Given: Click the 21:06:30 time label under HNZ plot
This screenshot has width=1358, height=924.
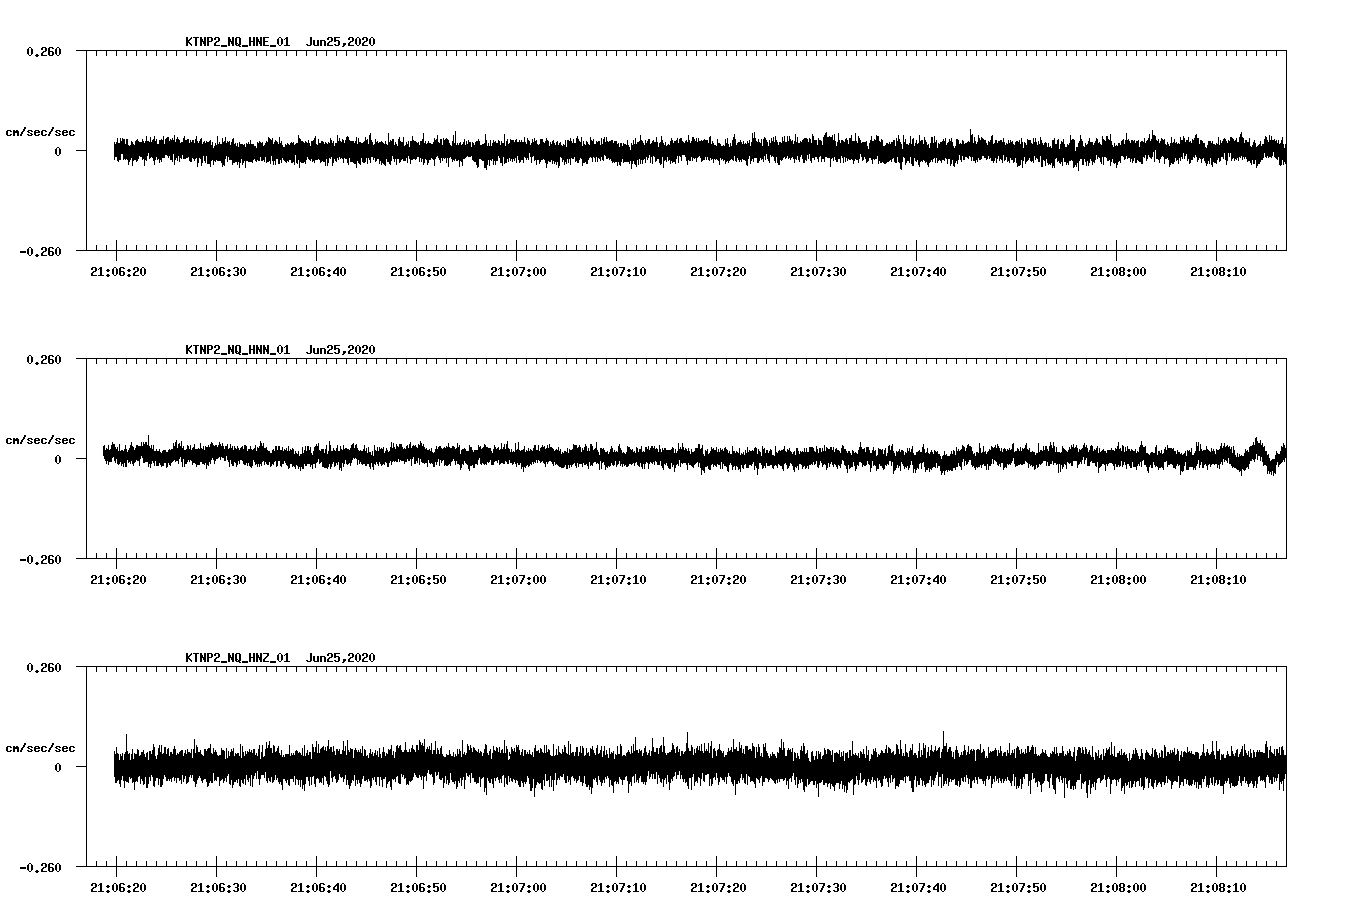Looking at the screenshot, I should coord(218,888).
